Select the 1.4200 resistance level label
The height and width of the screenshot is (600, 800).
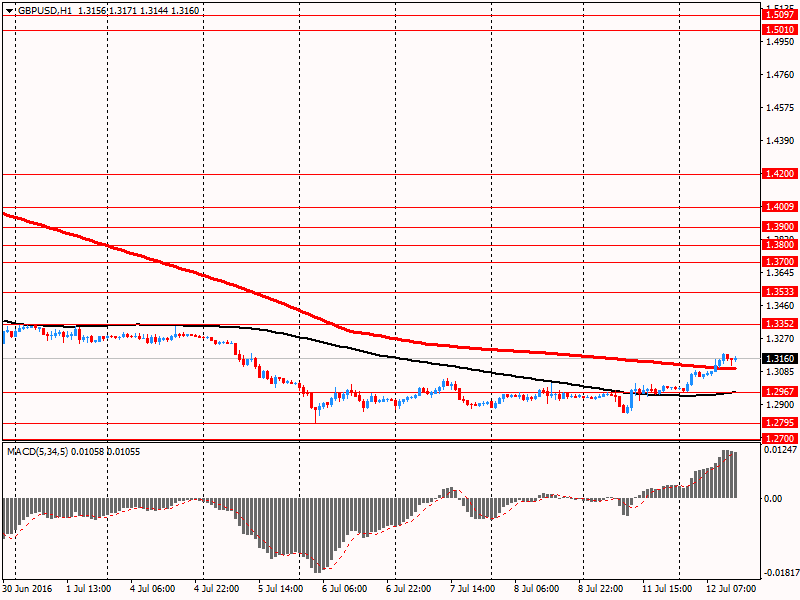pyautogui.click(x=780, y=174)
